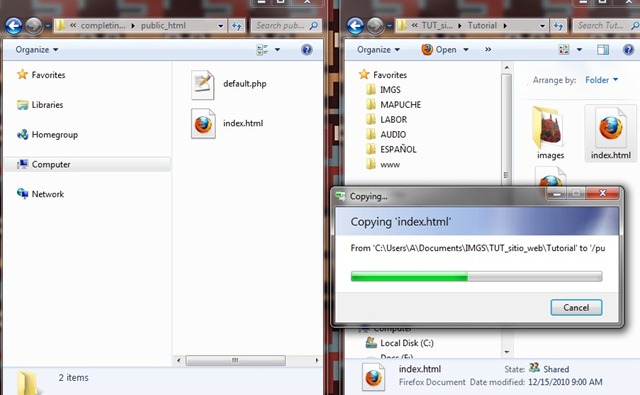Search box in public_html window
The height and width of the screenshot is (395, 640).
[285, 26]
